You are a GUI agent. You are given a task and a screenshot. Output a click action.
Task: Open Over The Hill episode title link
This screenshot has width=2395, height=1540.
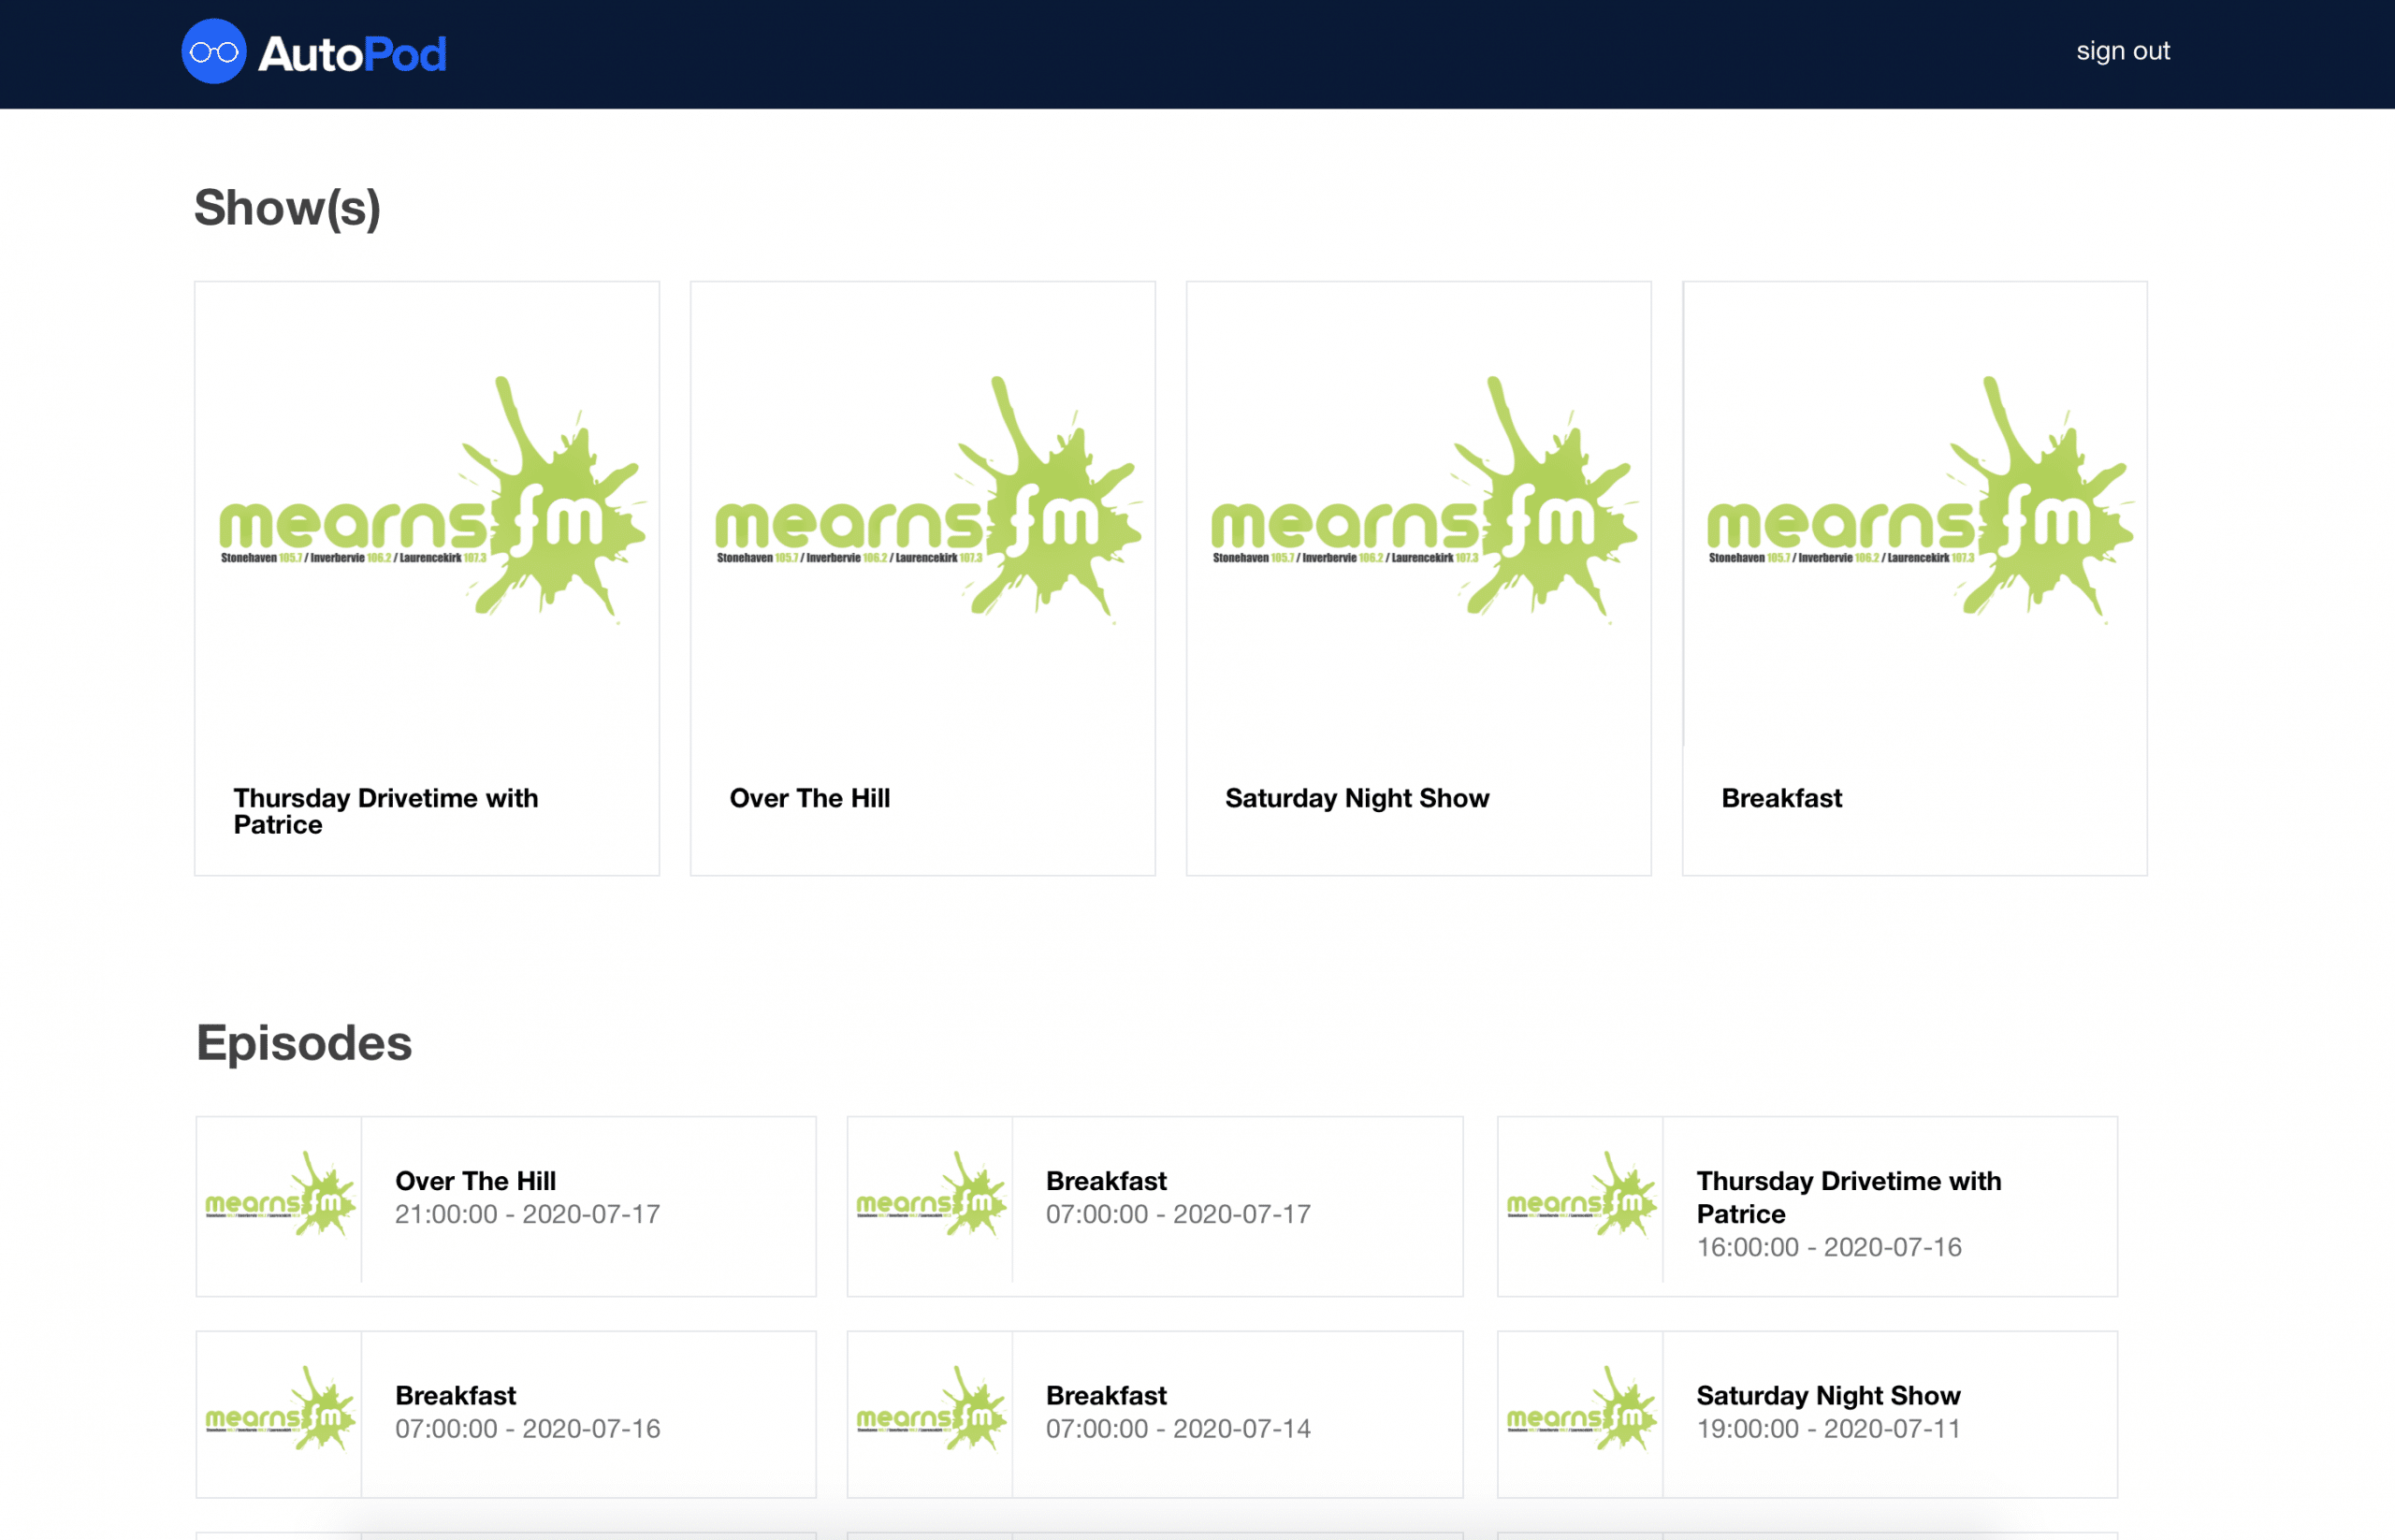point(475,1181)
